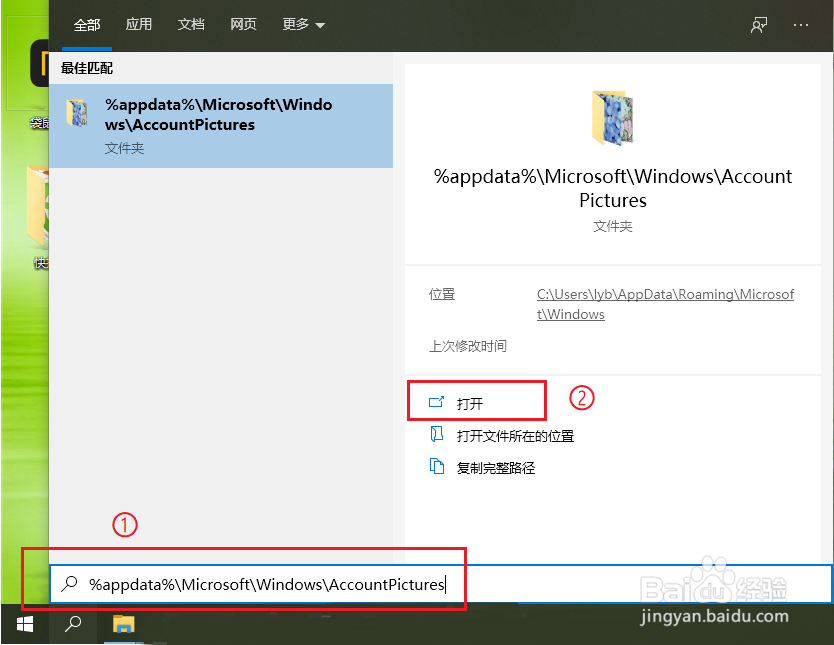Open the feedback icon in the header

(759, 24)
